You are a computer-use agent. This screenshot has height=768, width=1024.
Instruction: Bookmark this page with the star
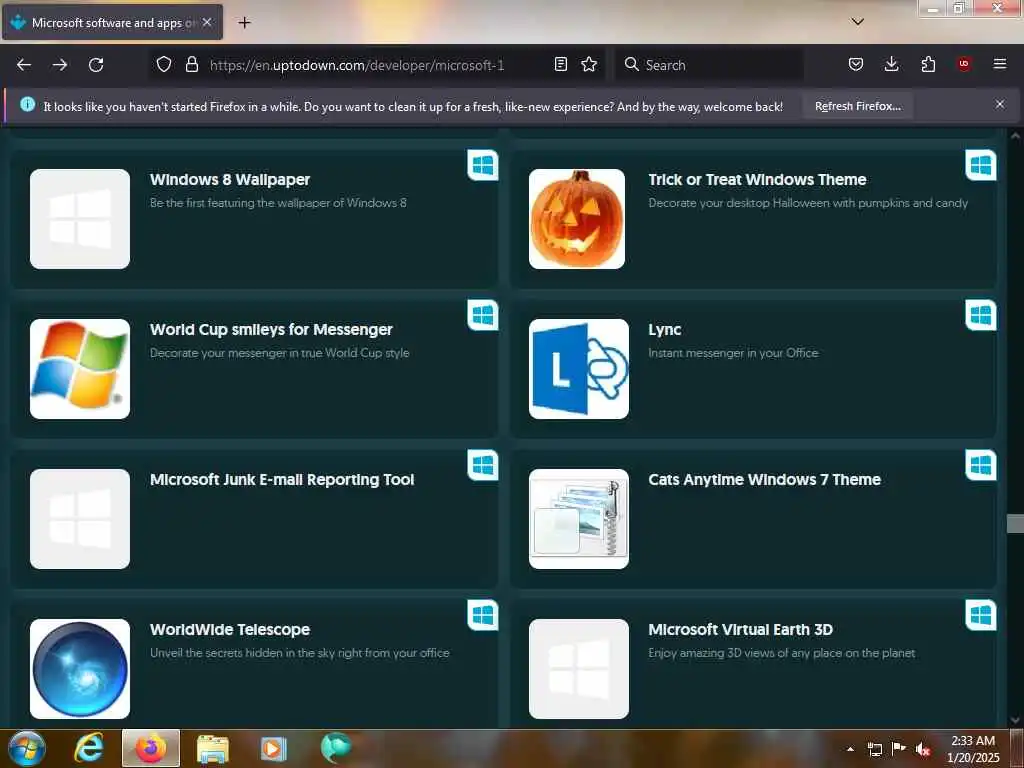coord(589,64)
